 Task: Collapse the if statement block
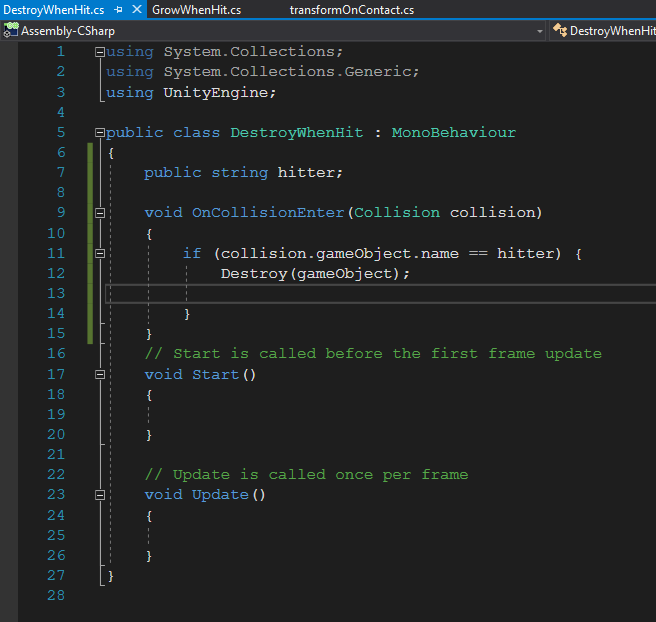100,253
